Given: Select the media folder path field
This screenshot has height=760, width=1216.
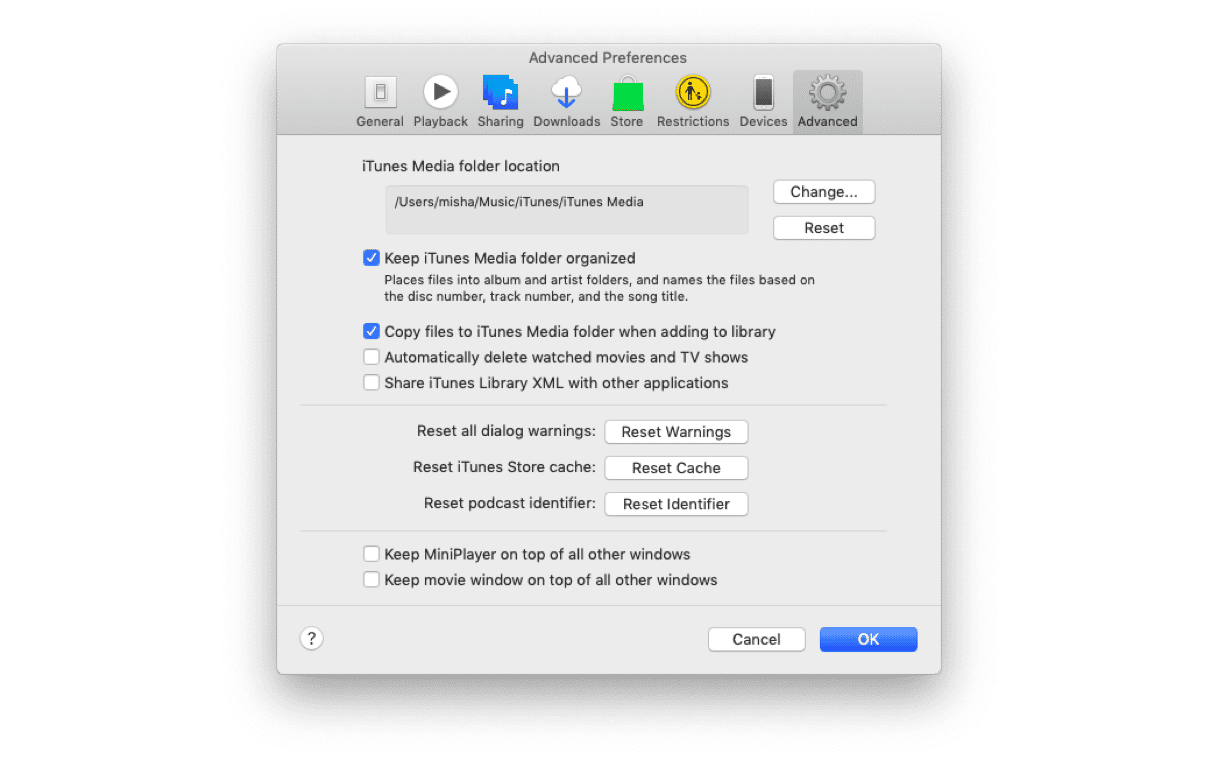Looking at the screenshot, I should point(567,210).
